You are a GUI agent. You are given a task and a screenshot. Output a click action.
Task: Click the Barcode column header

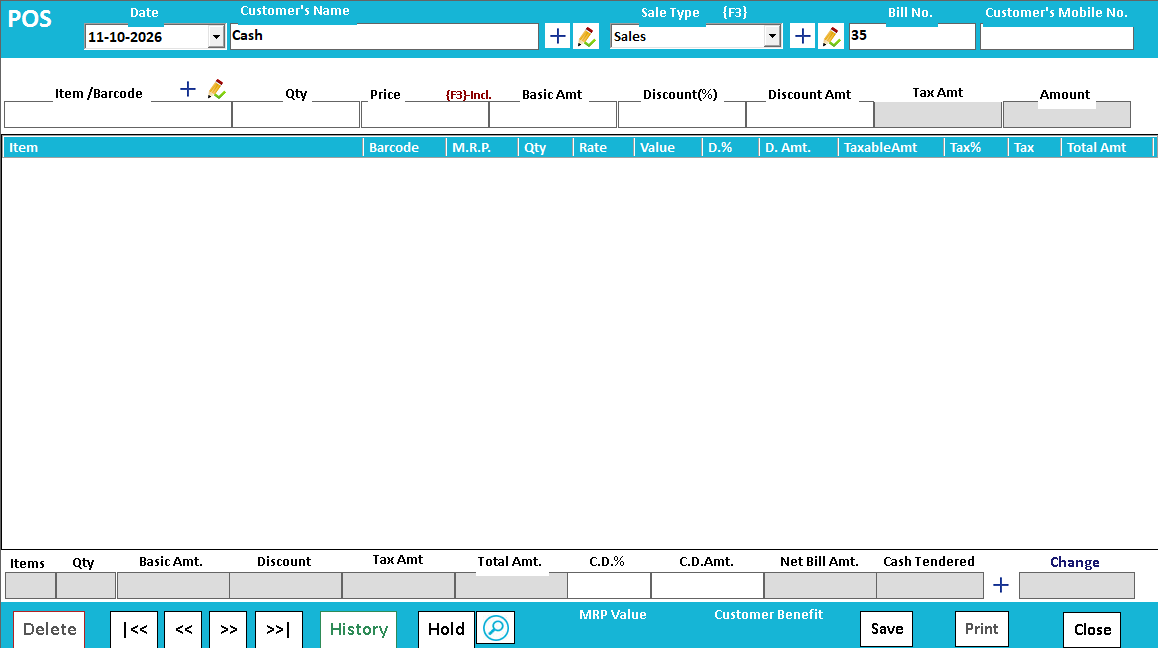tap(405, 148)
